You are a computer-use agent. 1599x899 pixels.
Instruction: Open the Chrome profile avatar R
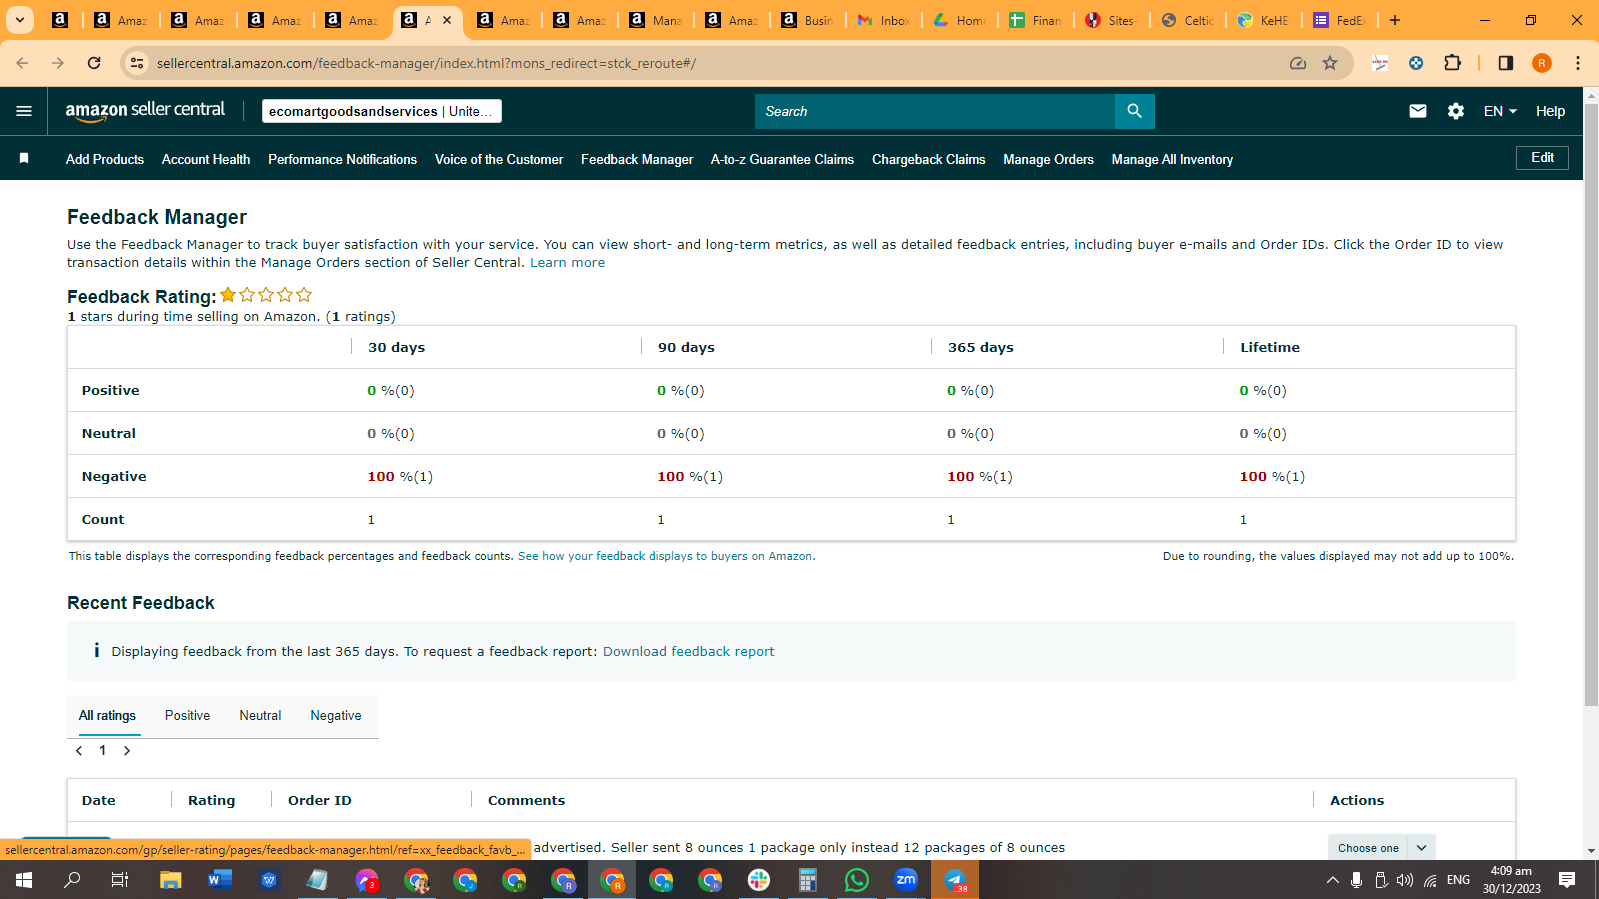1542,63
